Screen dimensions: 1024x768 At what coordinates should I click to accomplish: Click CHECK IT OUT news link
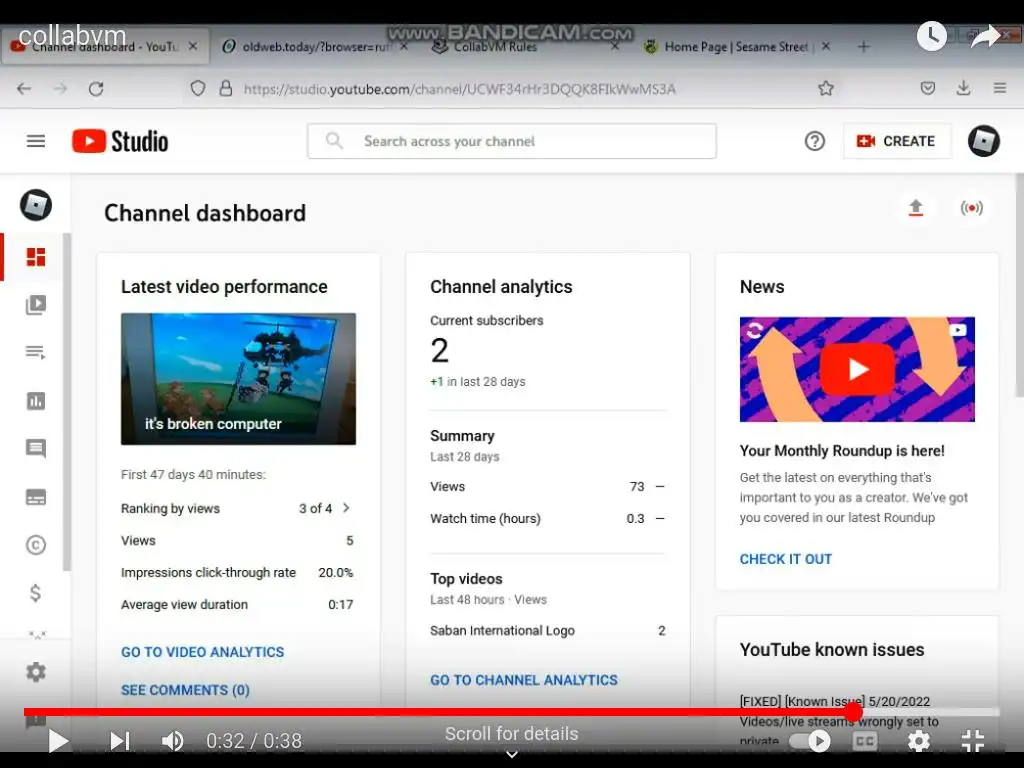coord(786,559)
